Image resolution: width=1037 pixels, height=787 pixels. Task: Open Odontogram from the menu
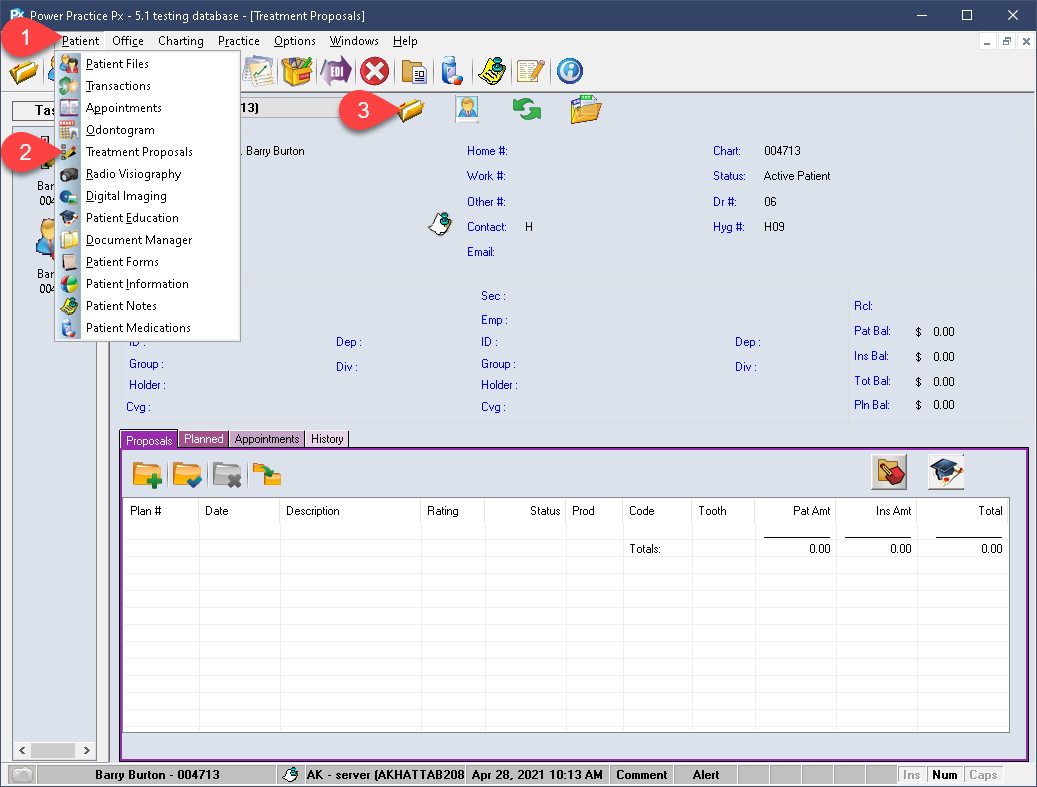[x=147, y=130]
